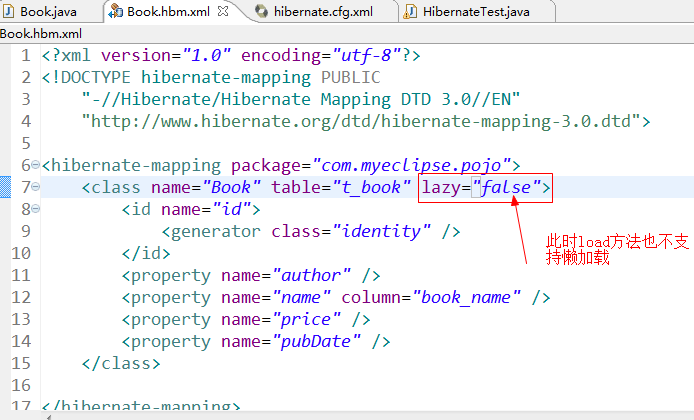
Task: Open the hibernate.cfg.xml tab
Action: (x=323, y=12)
